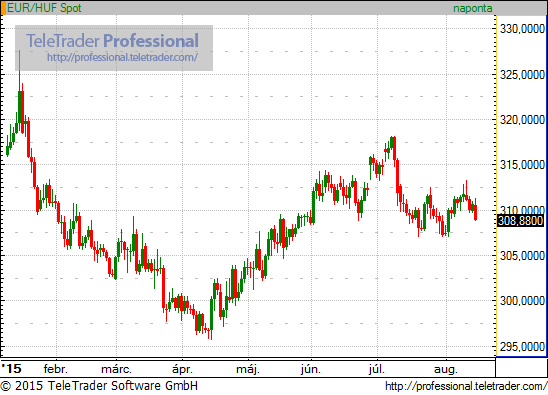
Task: Select the ápr. month marker
Action: (182, 369)
